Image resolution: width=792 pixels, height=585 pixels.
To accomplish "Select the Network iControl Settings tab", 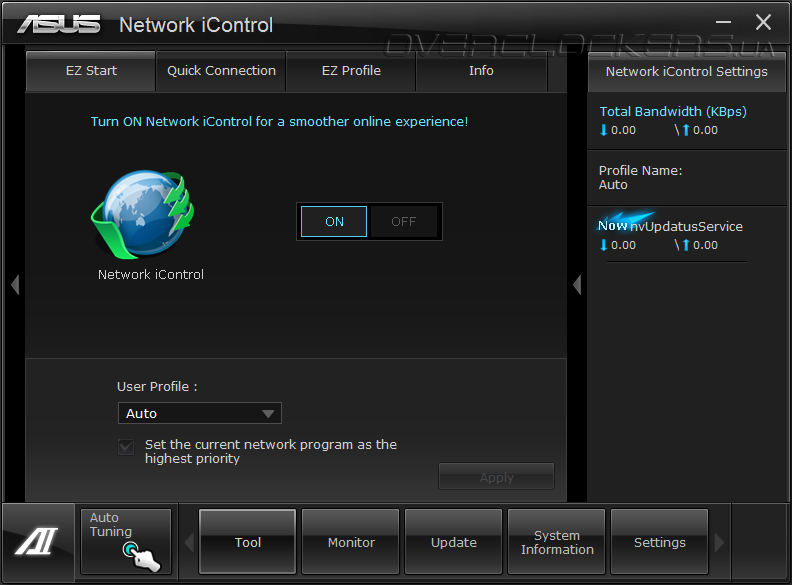I will coord(686,72).
